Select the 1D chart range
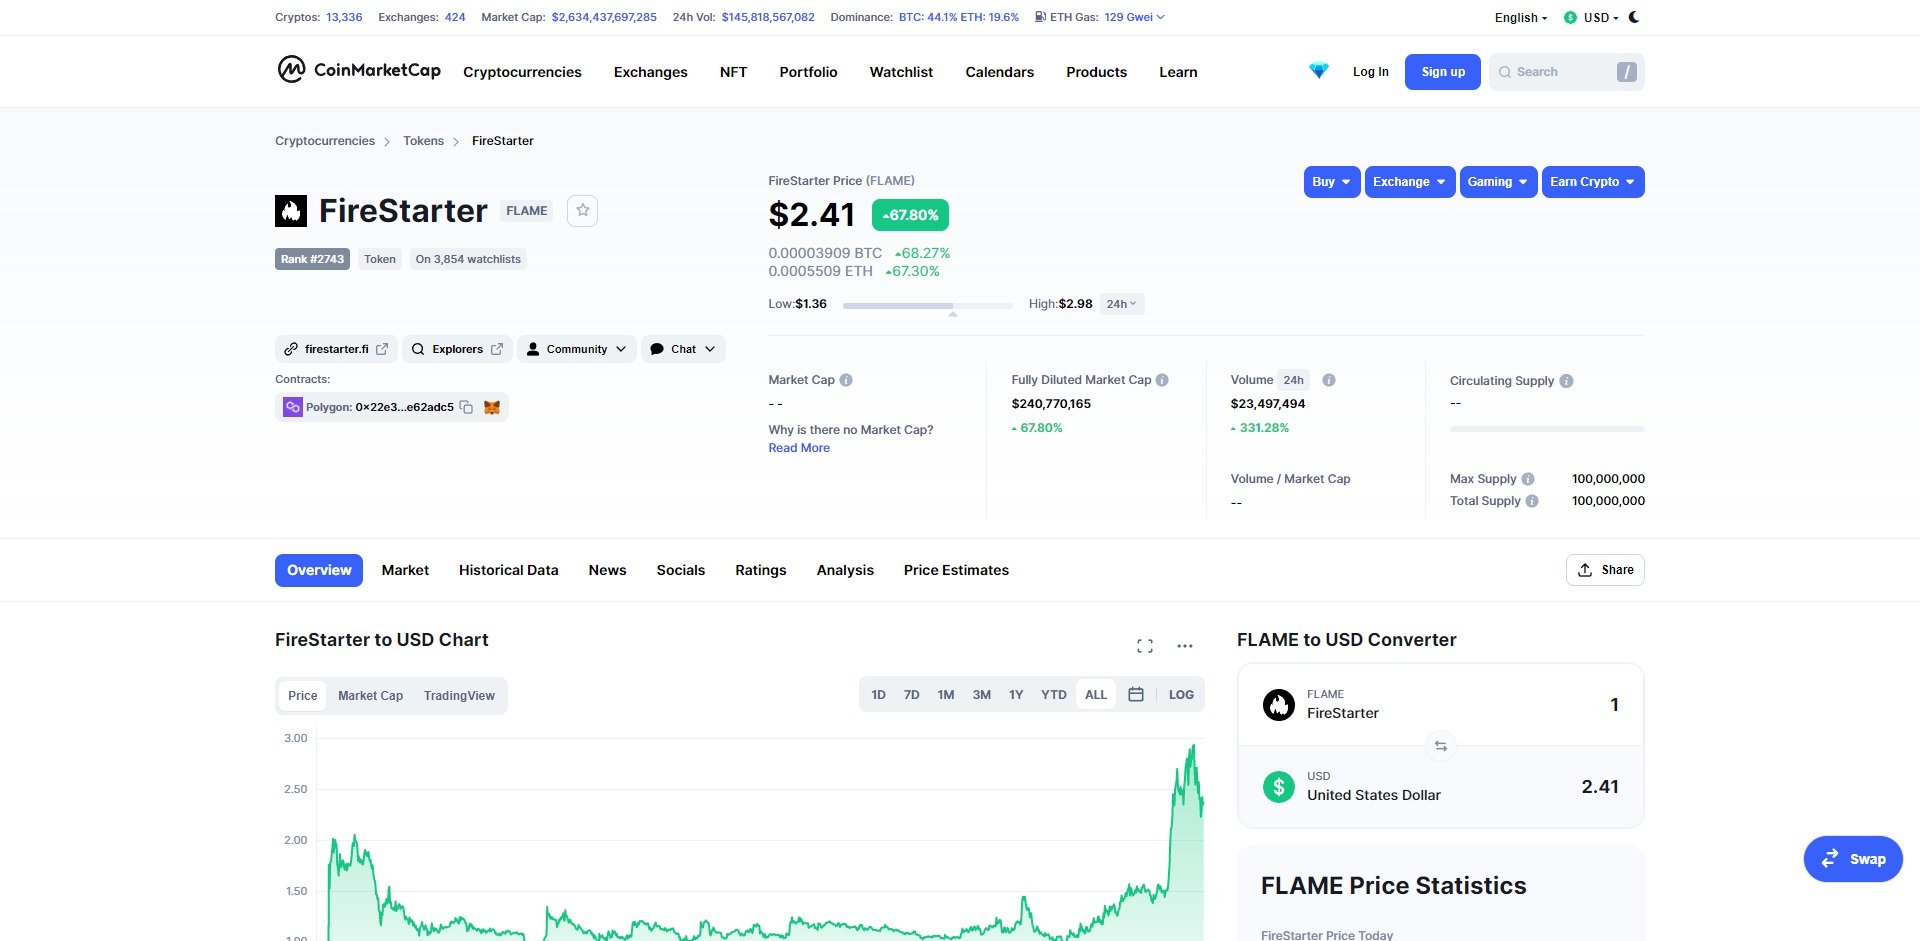 tap(878, 694)
